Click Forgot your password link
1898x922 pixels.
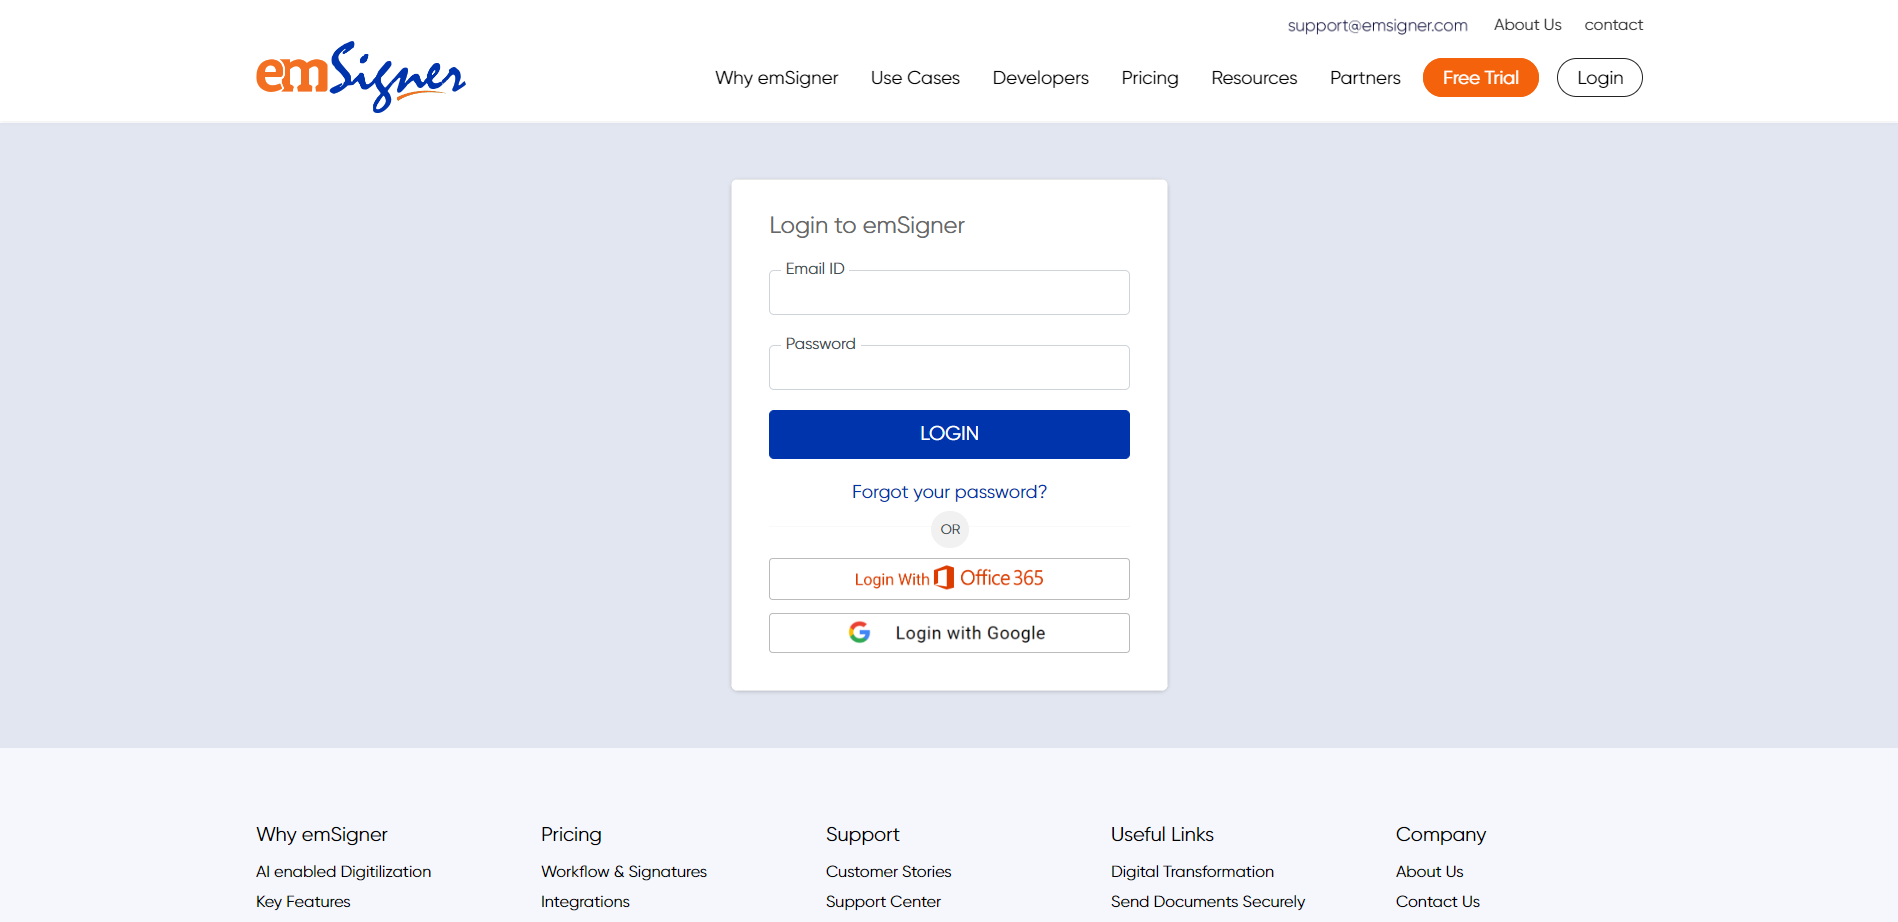[x=949, y=492]
